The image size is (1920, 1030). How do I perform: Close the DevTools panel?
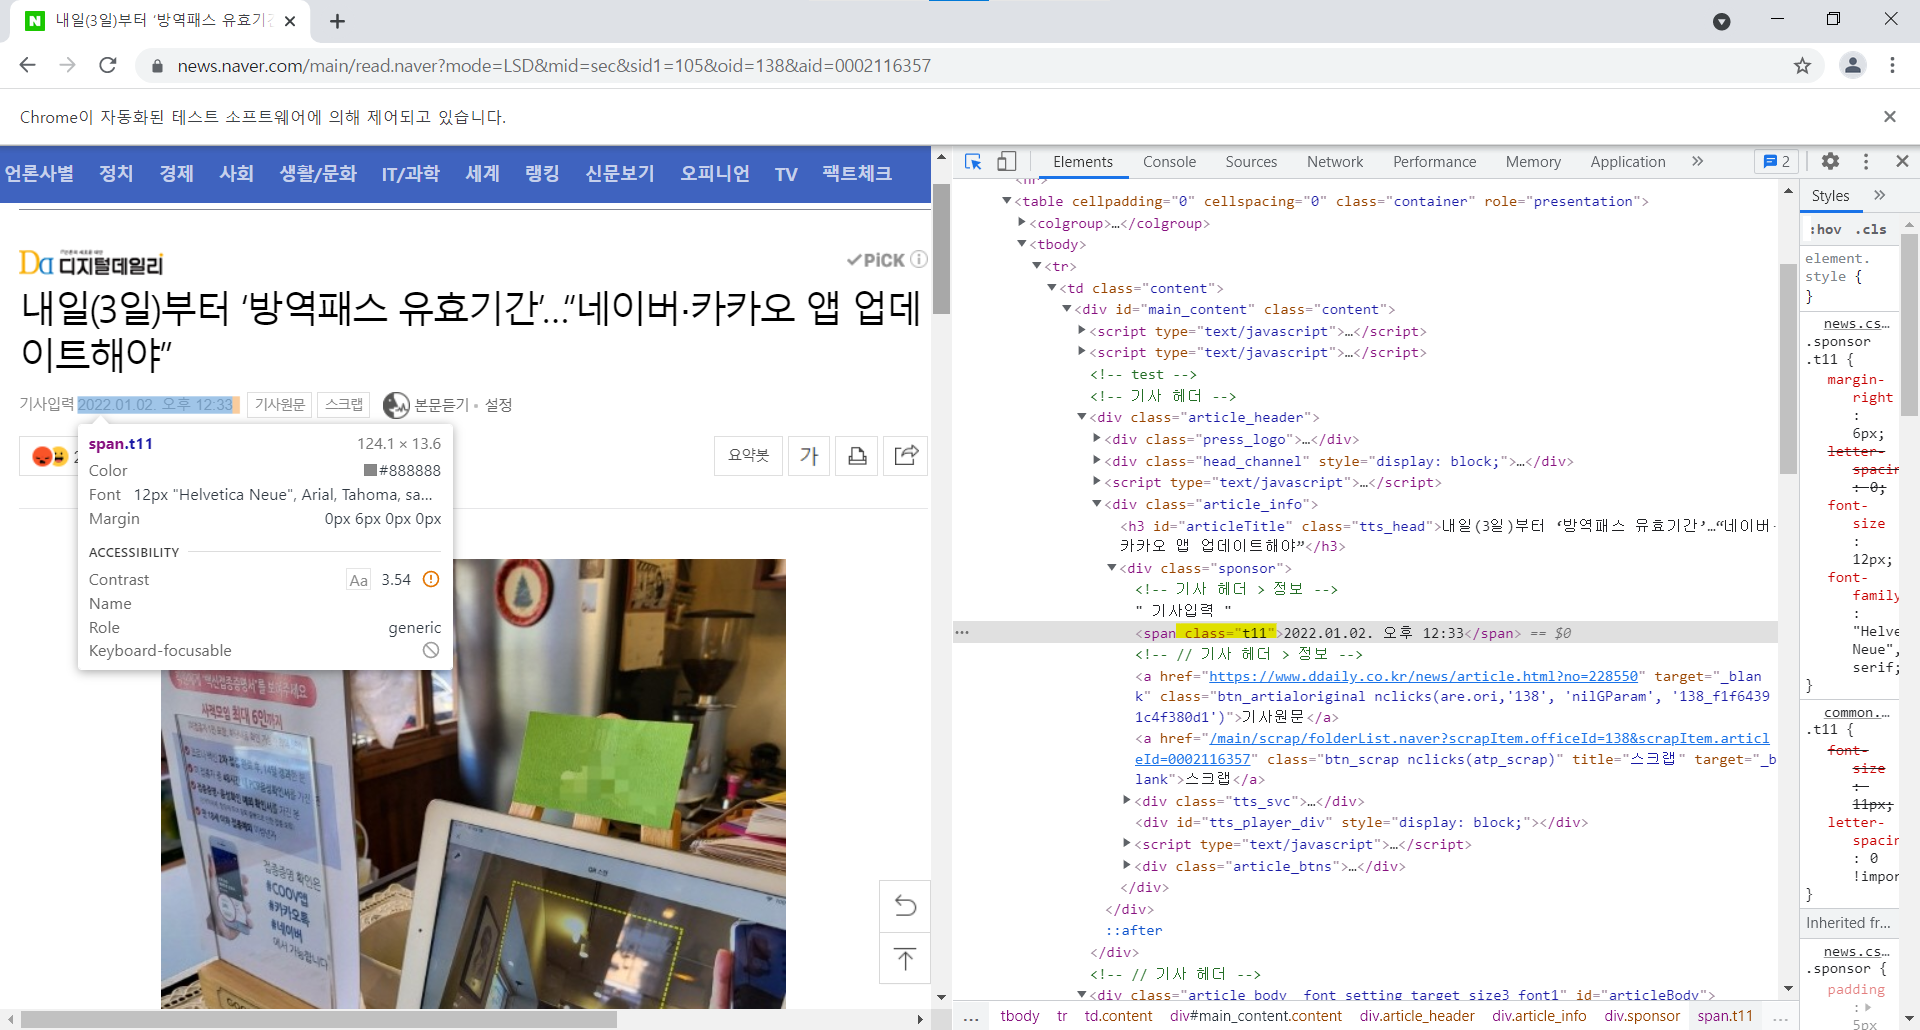(x=1902, y=161)
